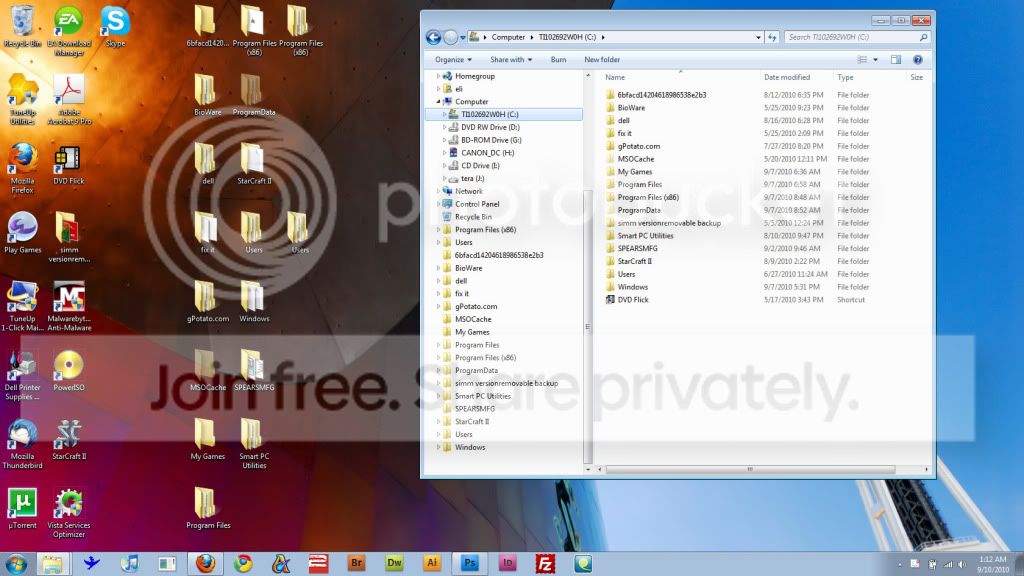Open Google Chrome from the taskbar
Viewport: 1024px width, 576px height.
(x=243, y=563)
